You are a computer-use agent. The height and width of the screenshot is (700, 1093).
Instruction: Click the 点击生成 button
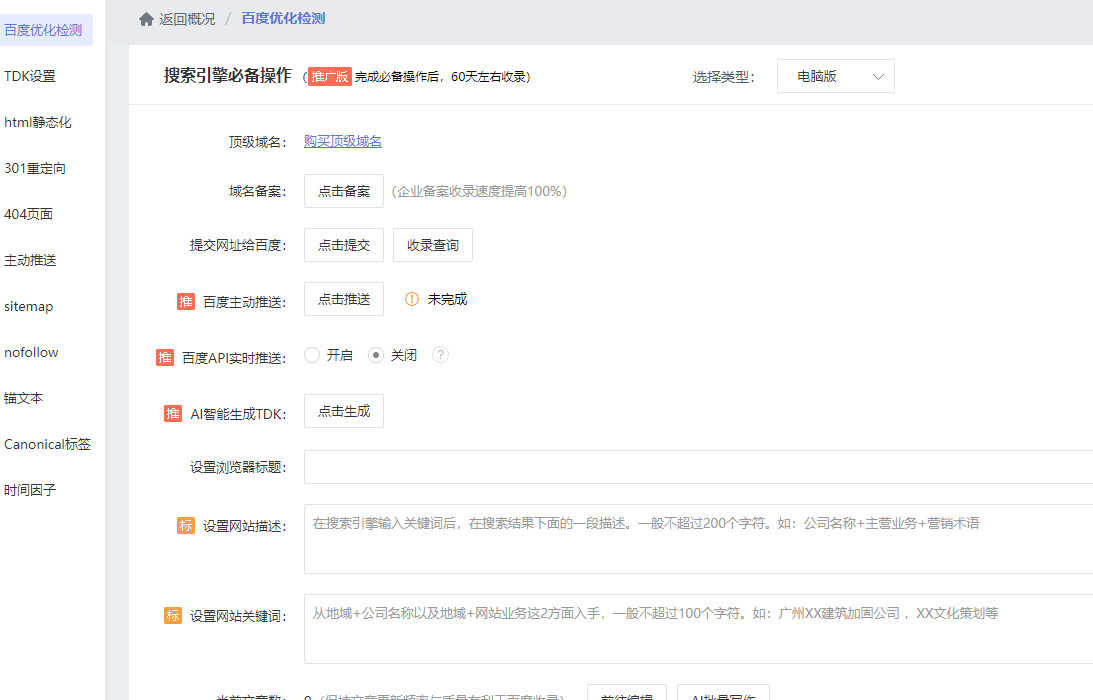pos(343,411)
